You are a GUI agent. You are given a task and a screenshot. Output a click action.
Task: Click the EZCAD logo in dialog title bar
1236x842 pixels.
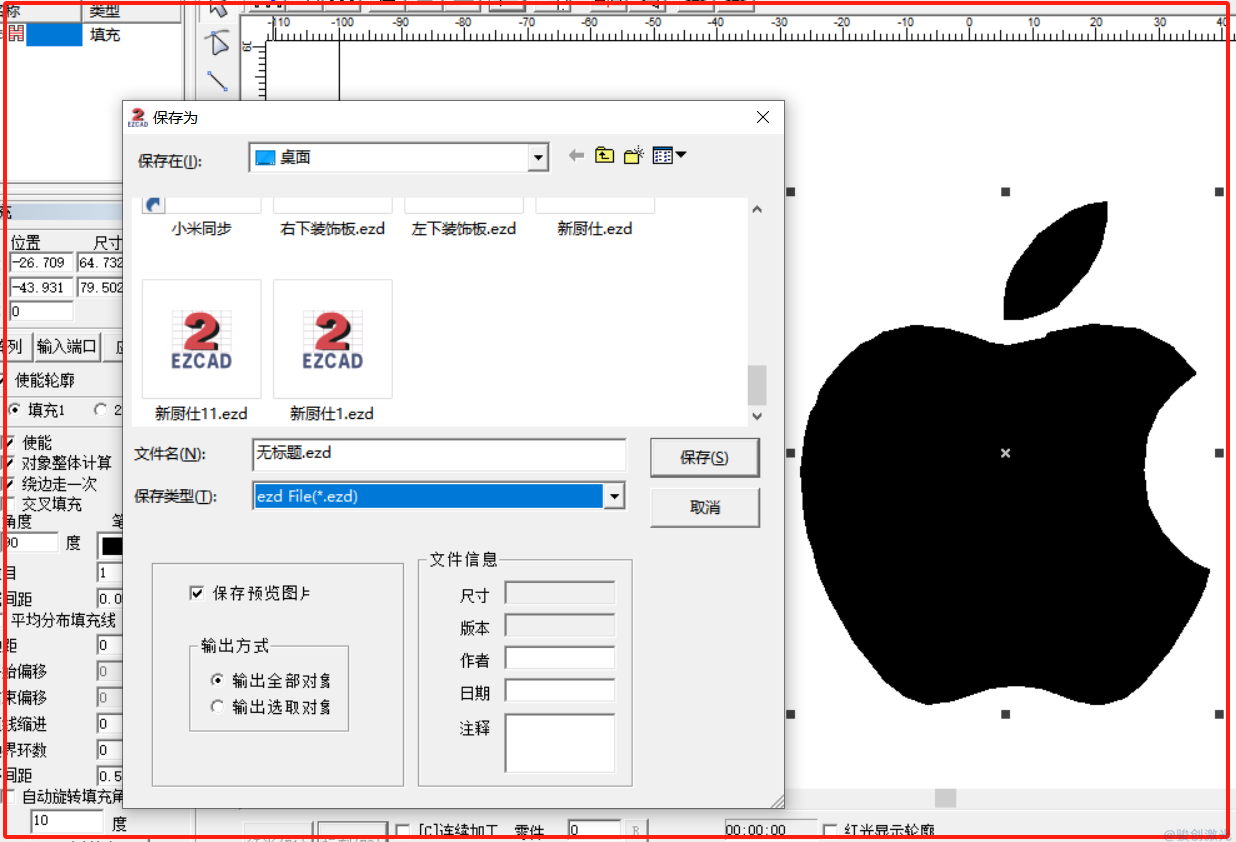[138, 117]
